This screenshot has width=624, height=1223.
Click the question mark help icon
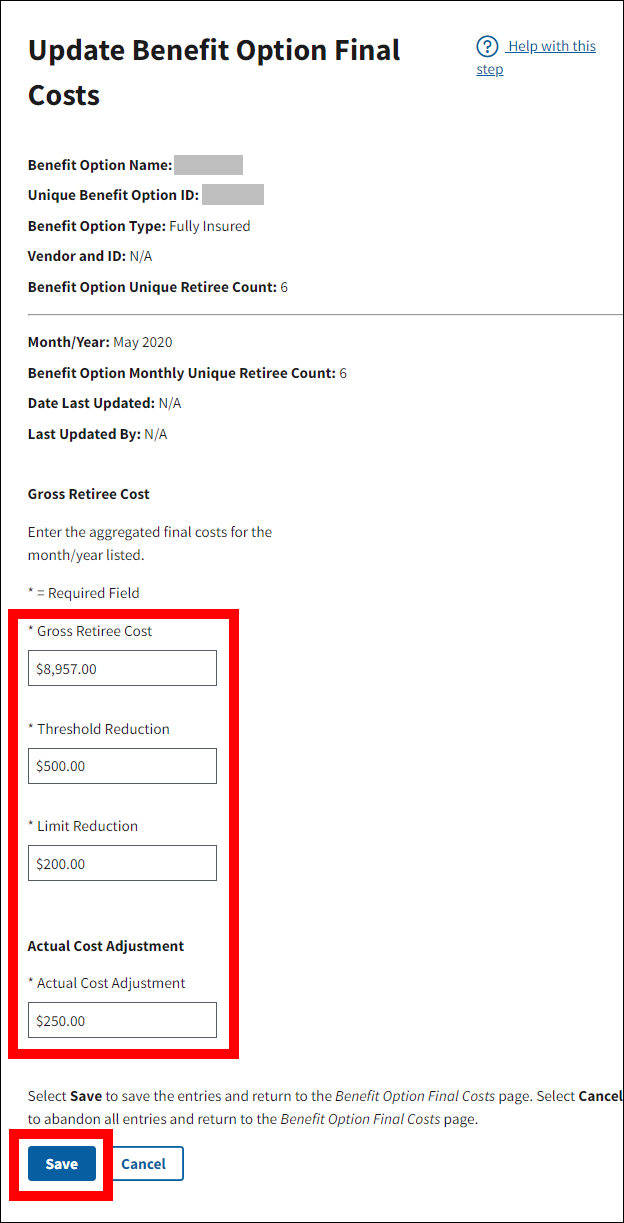[x=487, y=47]
